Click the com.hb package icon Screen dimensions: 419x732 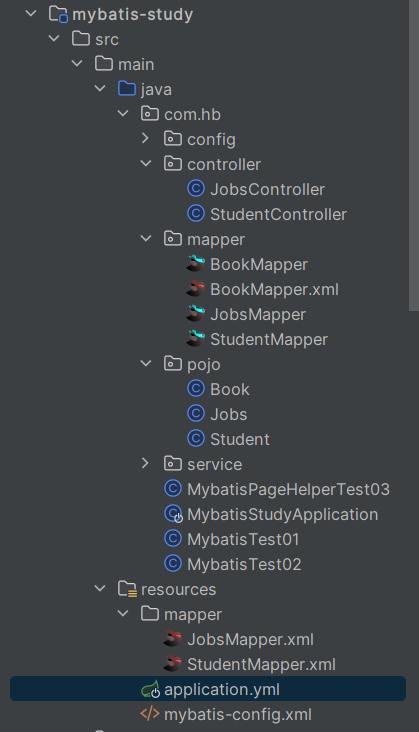(149, 113)
